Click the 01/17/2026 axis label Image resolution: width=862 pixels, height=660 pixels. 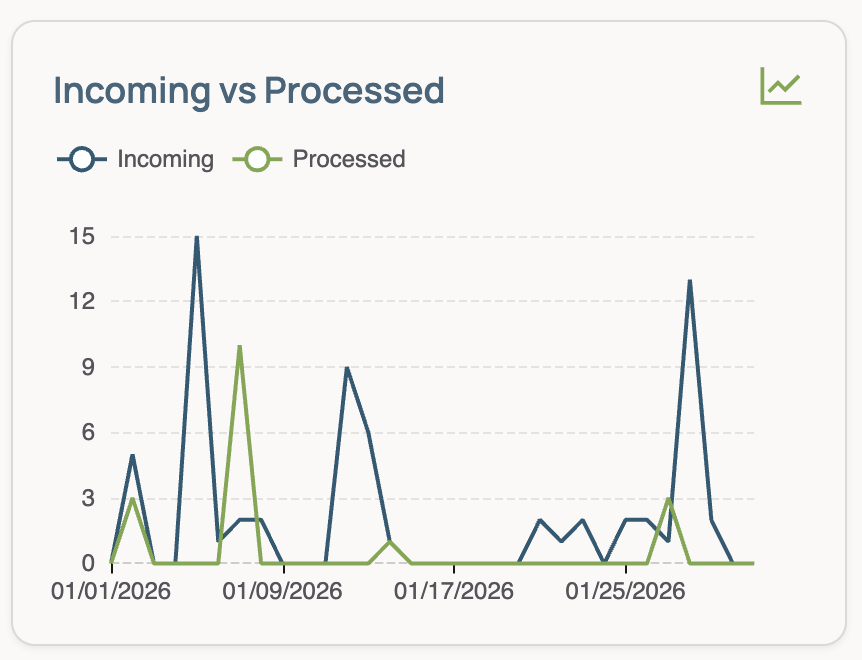(454, 591)
